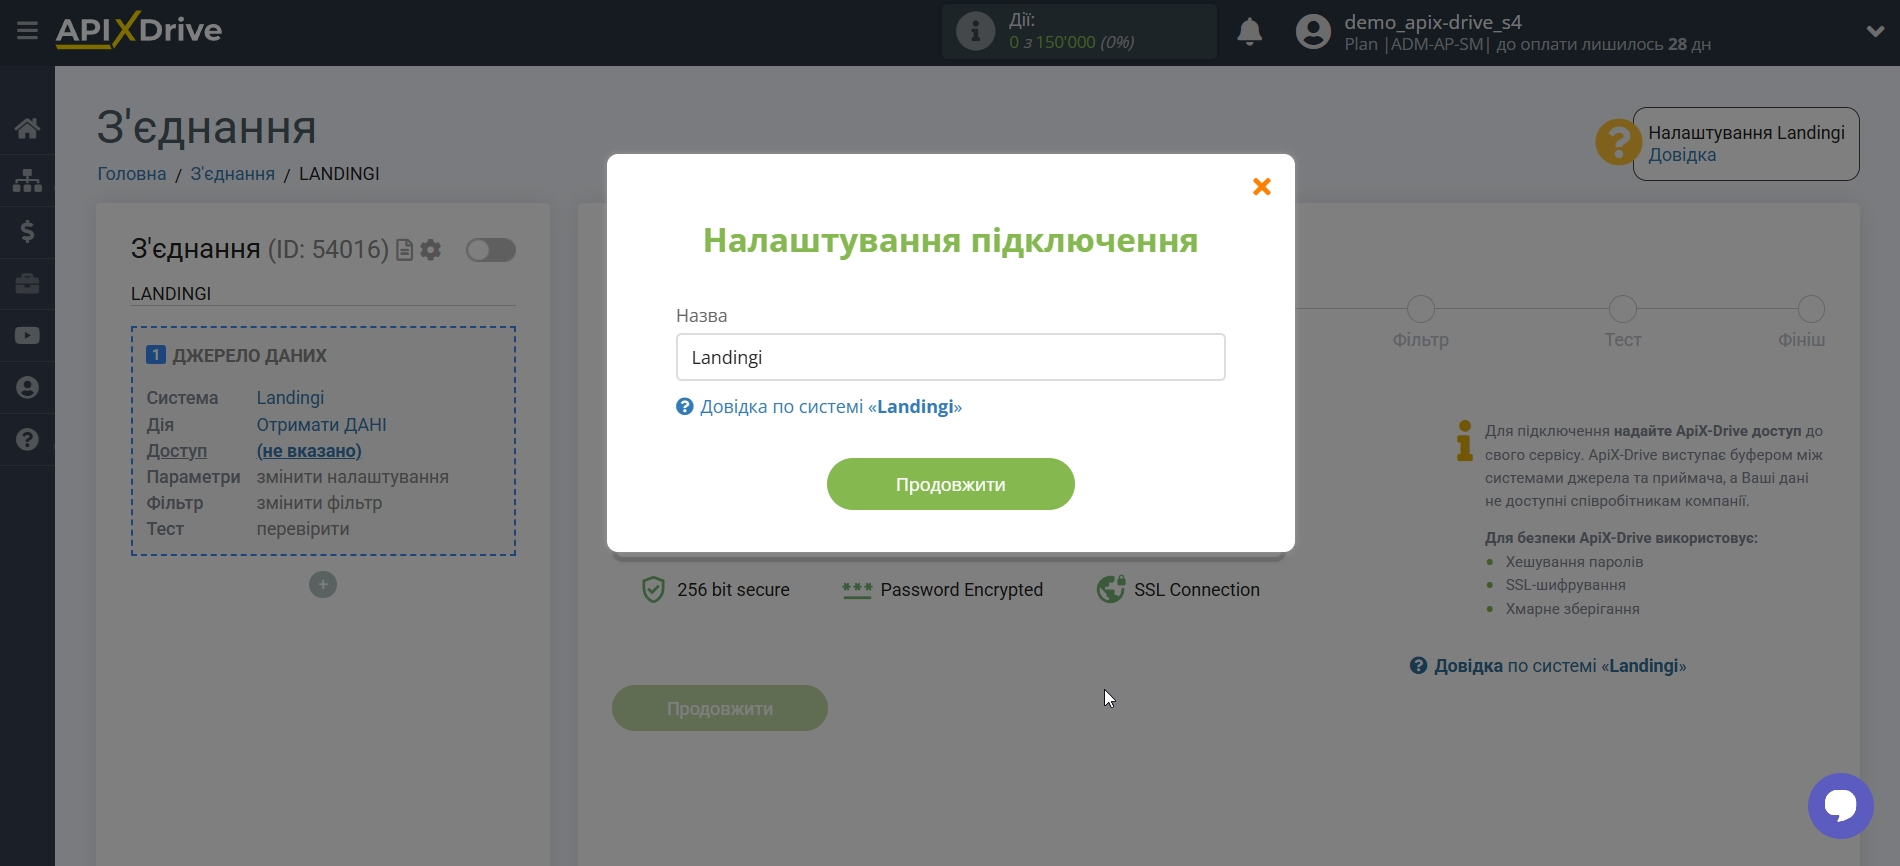Go to the З'єднання breadcrumb
The width and height of the screenshot is (1900, 866).
pos(232,174)
